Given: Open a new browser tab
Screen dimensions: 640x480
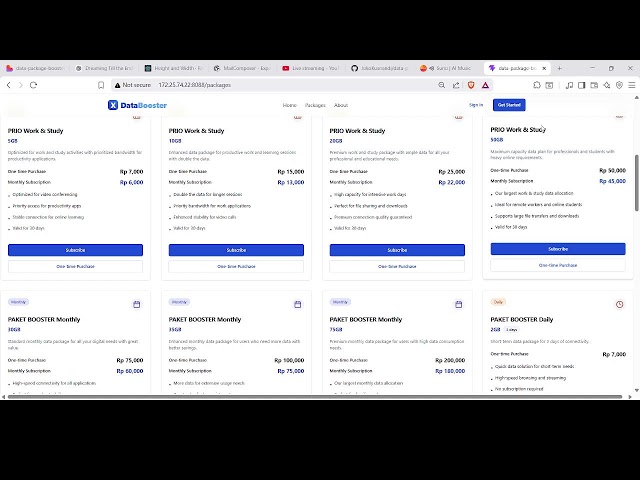Looking at the screenshot, I should click(559, 68).
